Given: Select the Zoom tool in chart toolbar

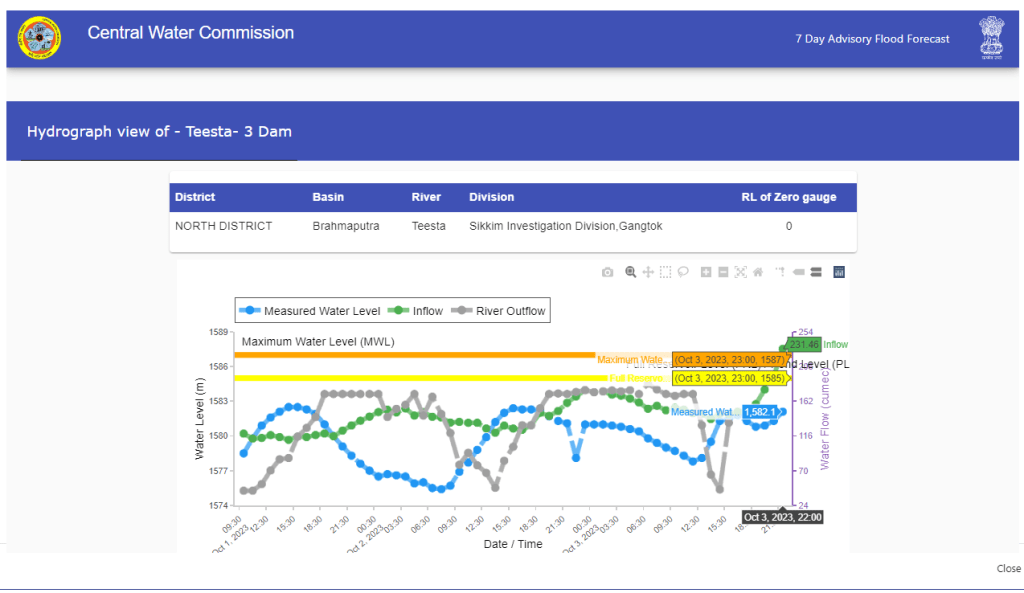Looking at the screenshot, I should 631,272.
